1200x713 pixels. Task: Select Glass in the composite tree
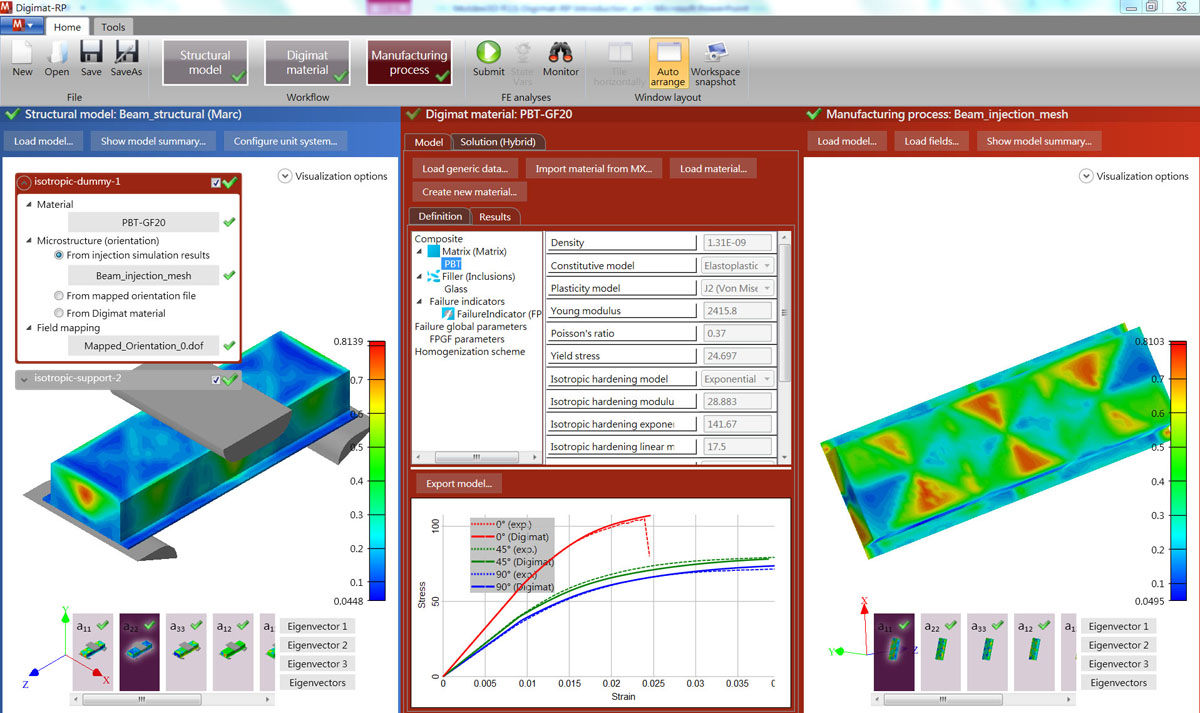pos(456,289)
